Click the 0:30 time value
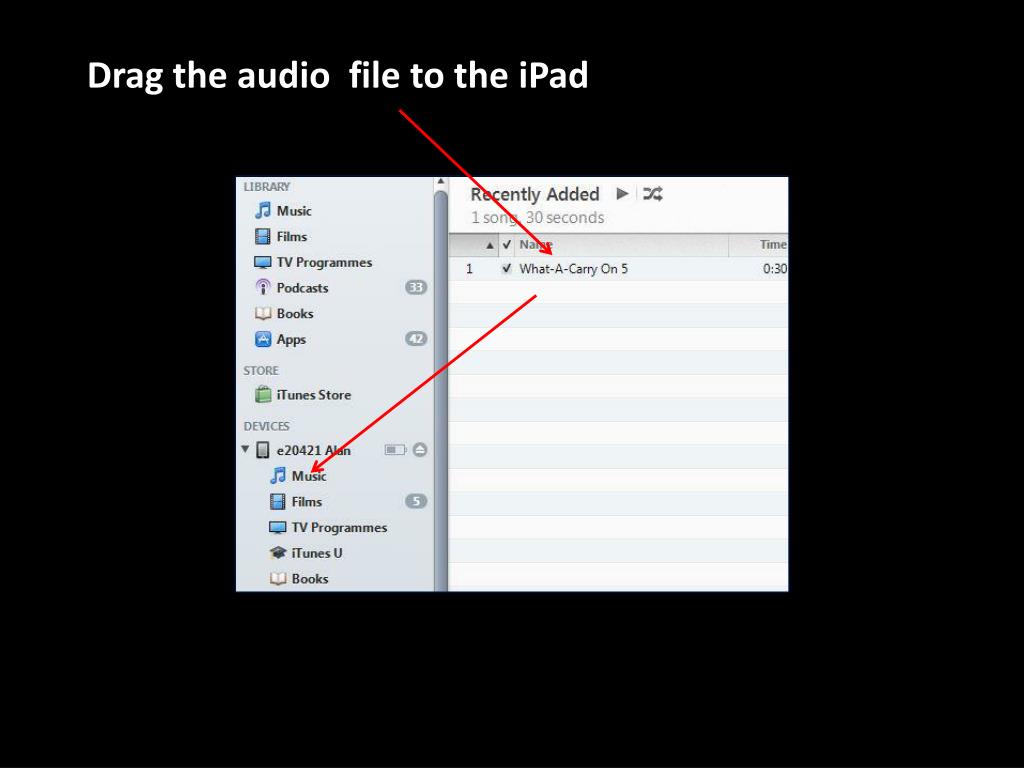Viewport: 1024px width, 768px height. [x=775, y=269]
